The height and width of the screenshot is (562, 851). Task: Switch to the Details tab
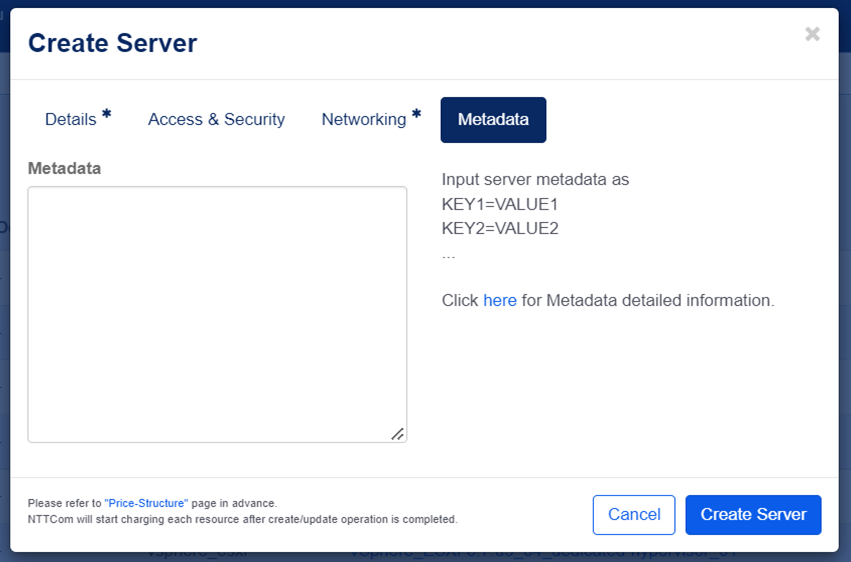71,120
